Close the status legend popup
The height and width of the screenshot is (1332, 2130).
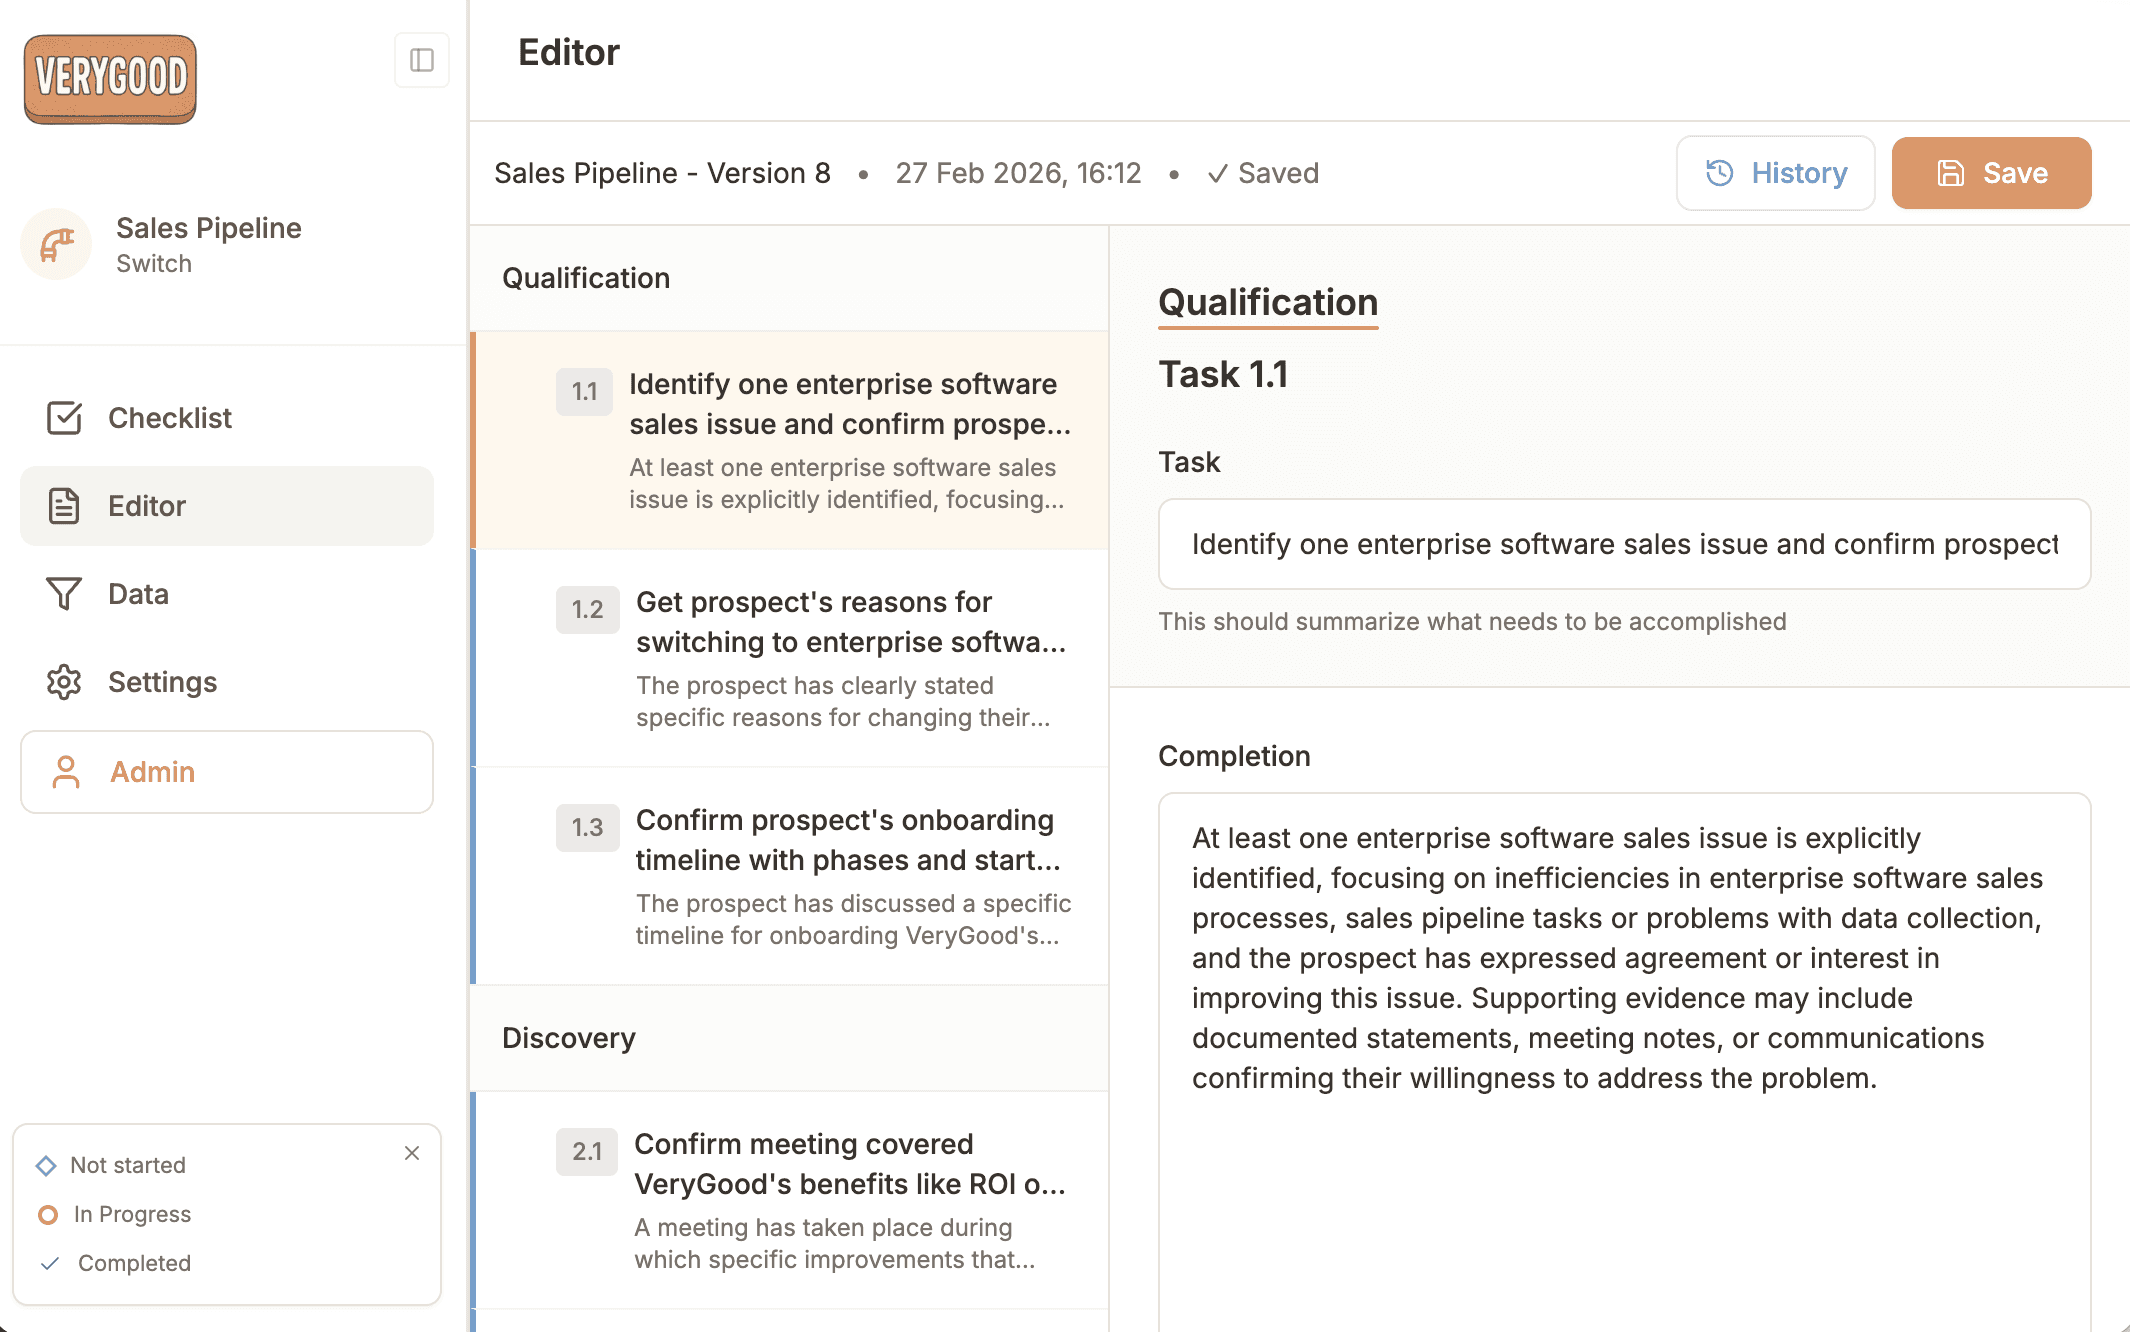412,1153
